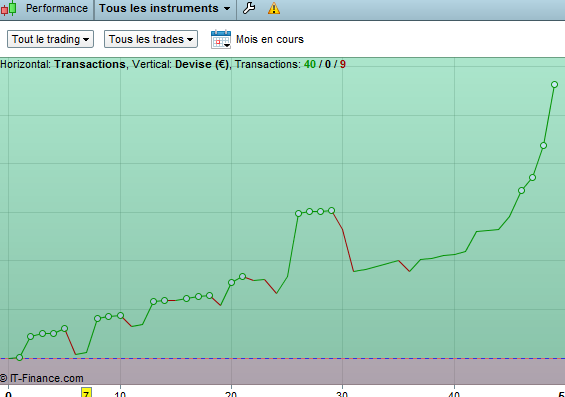Viewport: 565px width, 397px height.
Task: Select the Performance tab label
Action: pos(57,8)
